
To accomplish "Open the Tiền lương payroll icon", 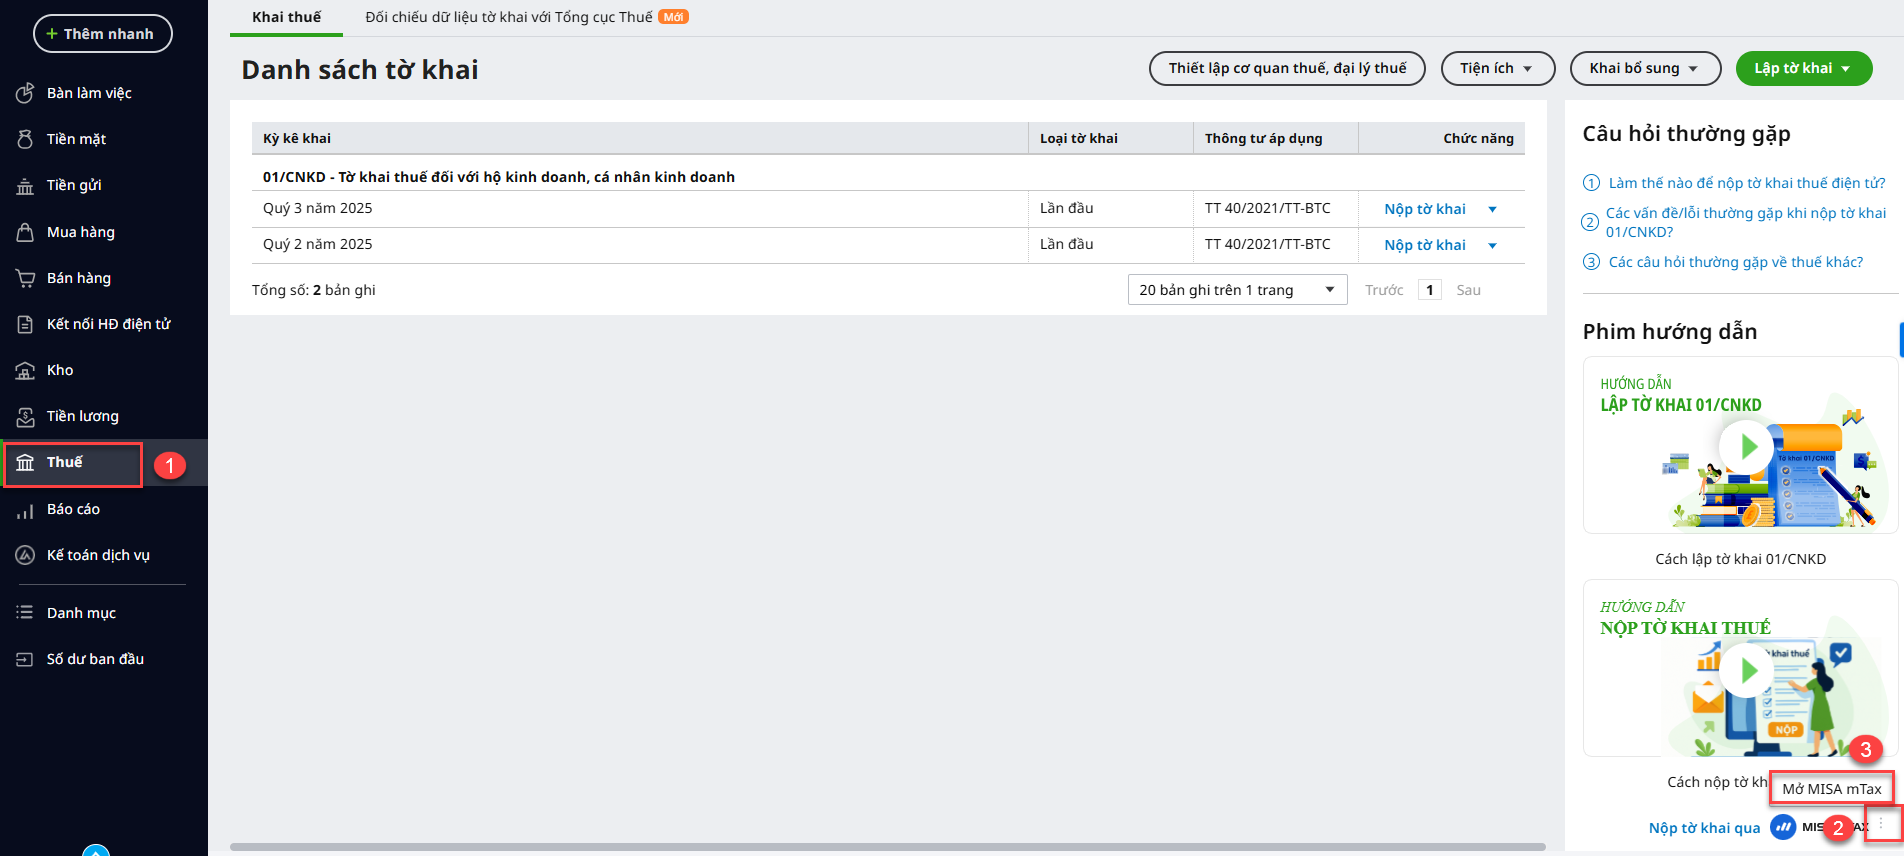I will 25,417.
